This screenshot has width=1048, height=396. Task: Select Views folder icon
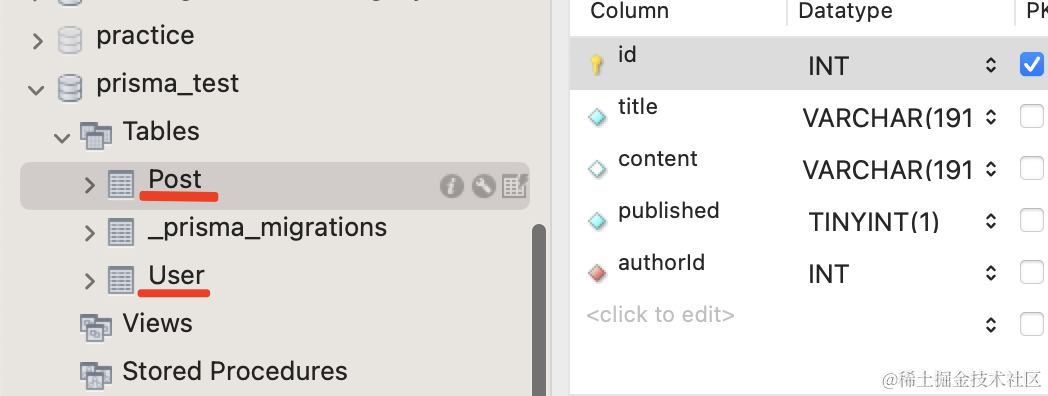click(x=96, y=328)
